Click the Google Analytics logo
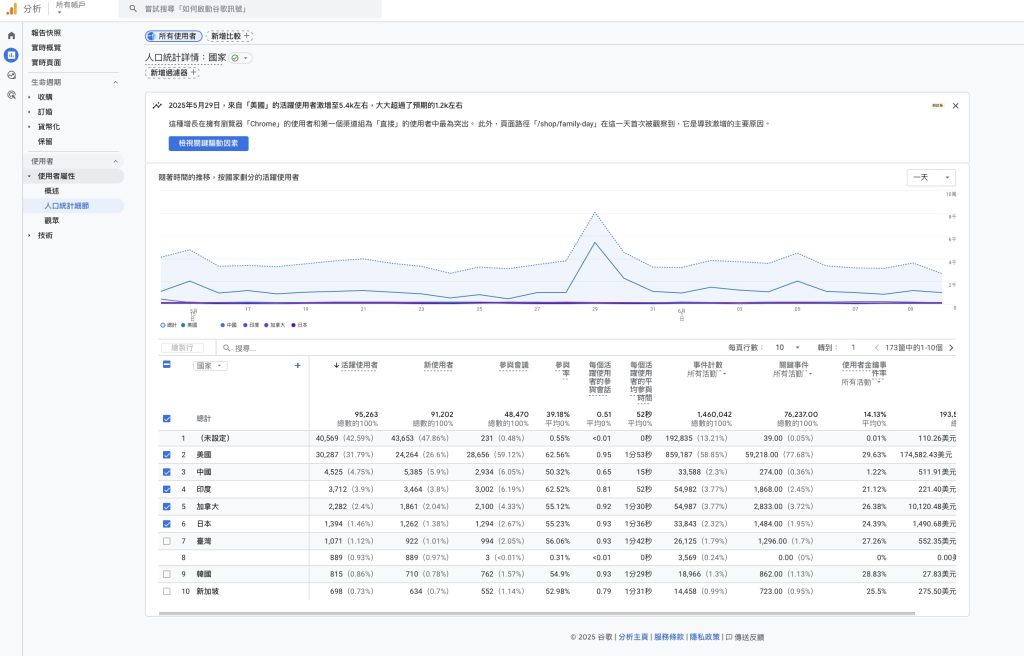This screenshot has width=1024, height=656. tap(12, 9)
